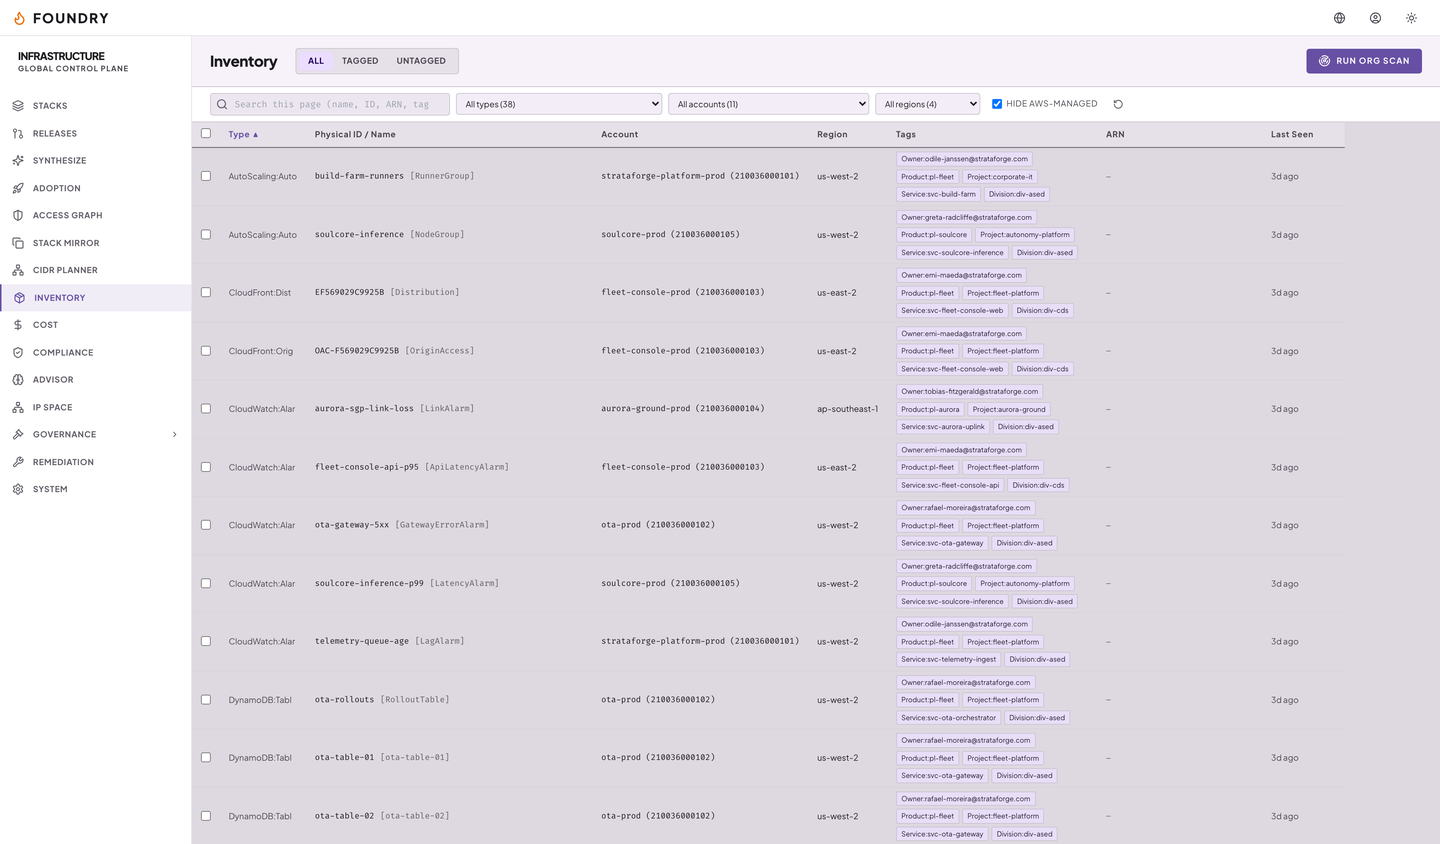Click the Last Seen column header

pos(1292,134)
